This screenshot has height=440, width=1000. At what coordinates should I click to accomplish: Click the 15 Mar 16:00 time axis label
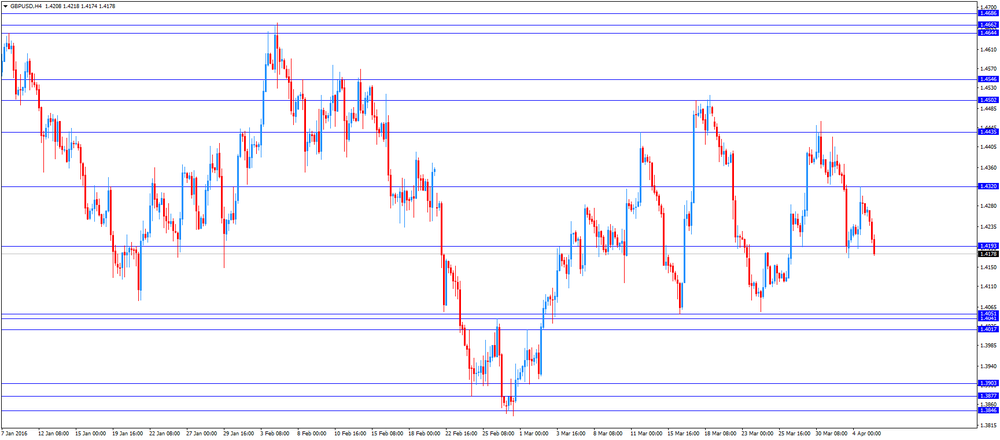coord(683,434)
